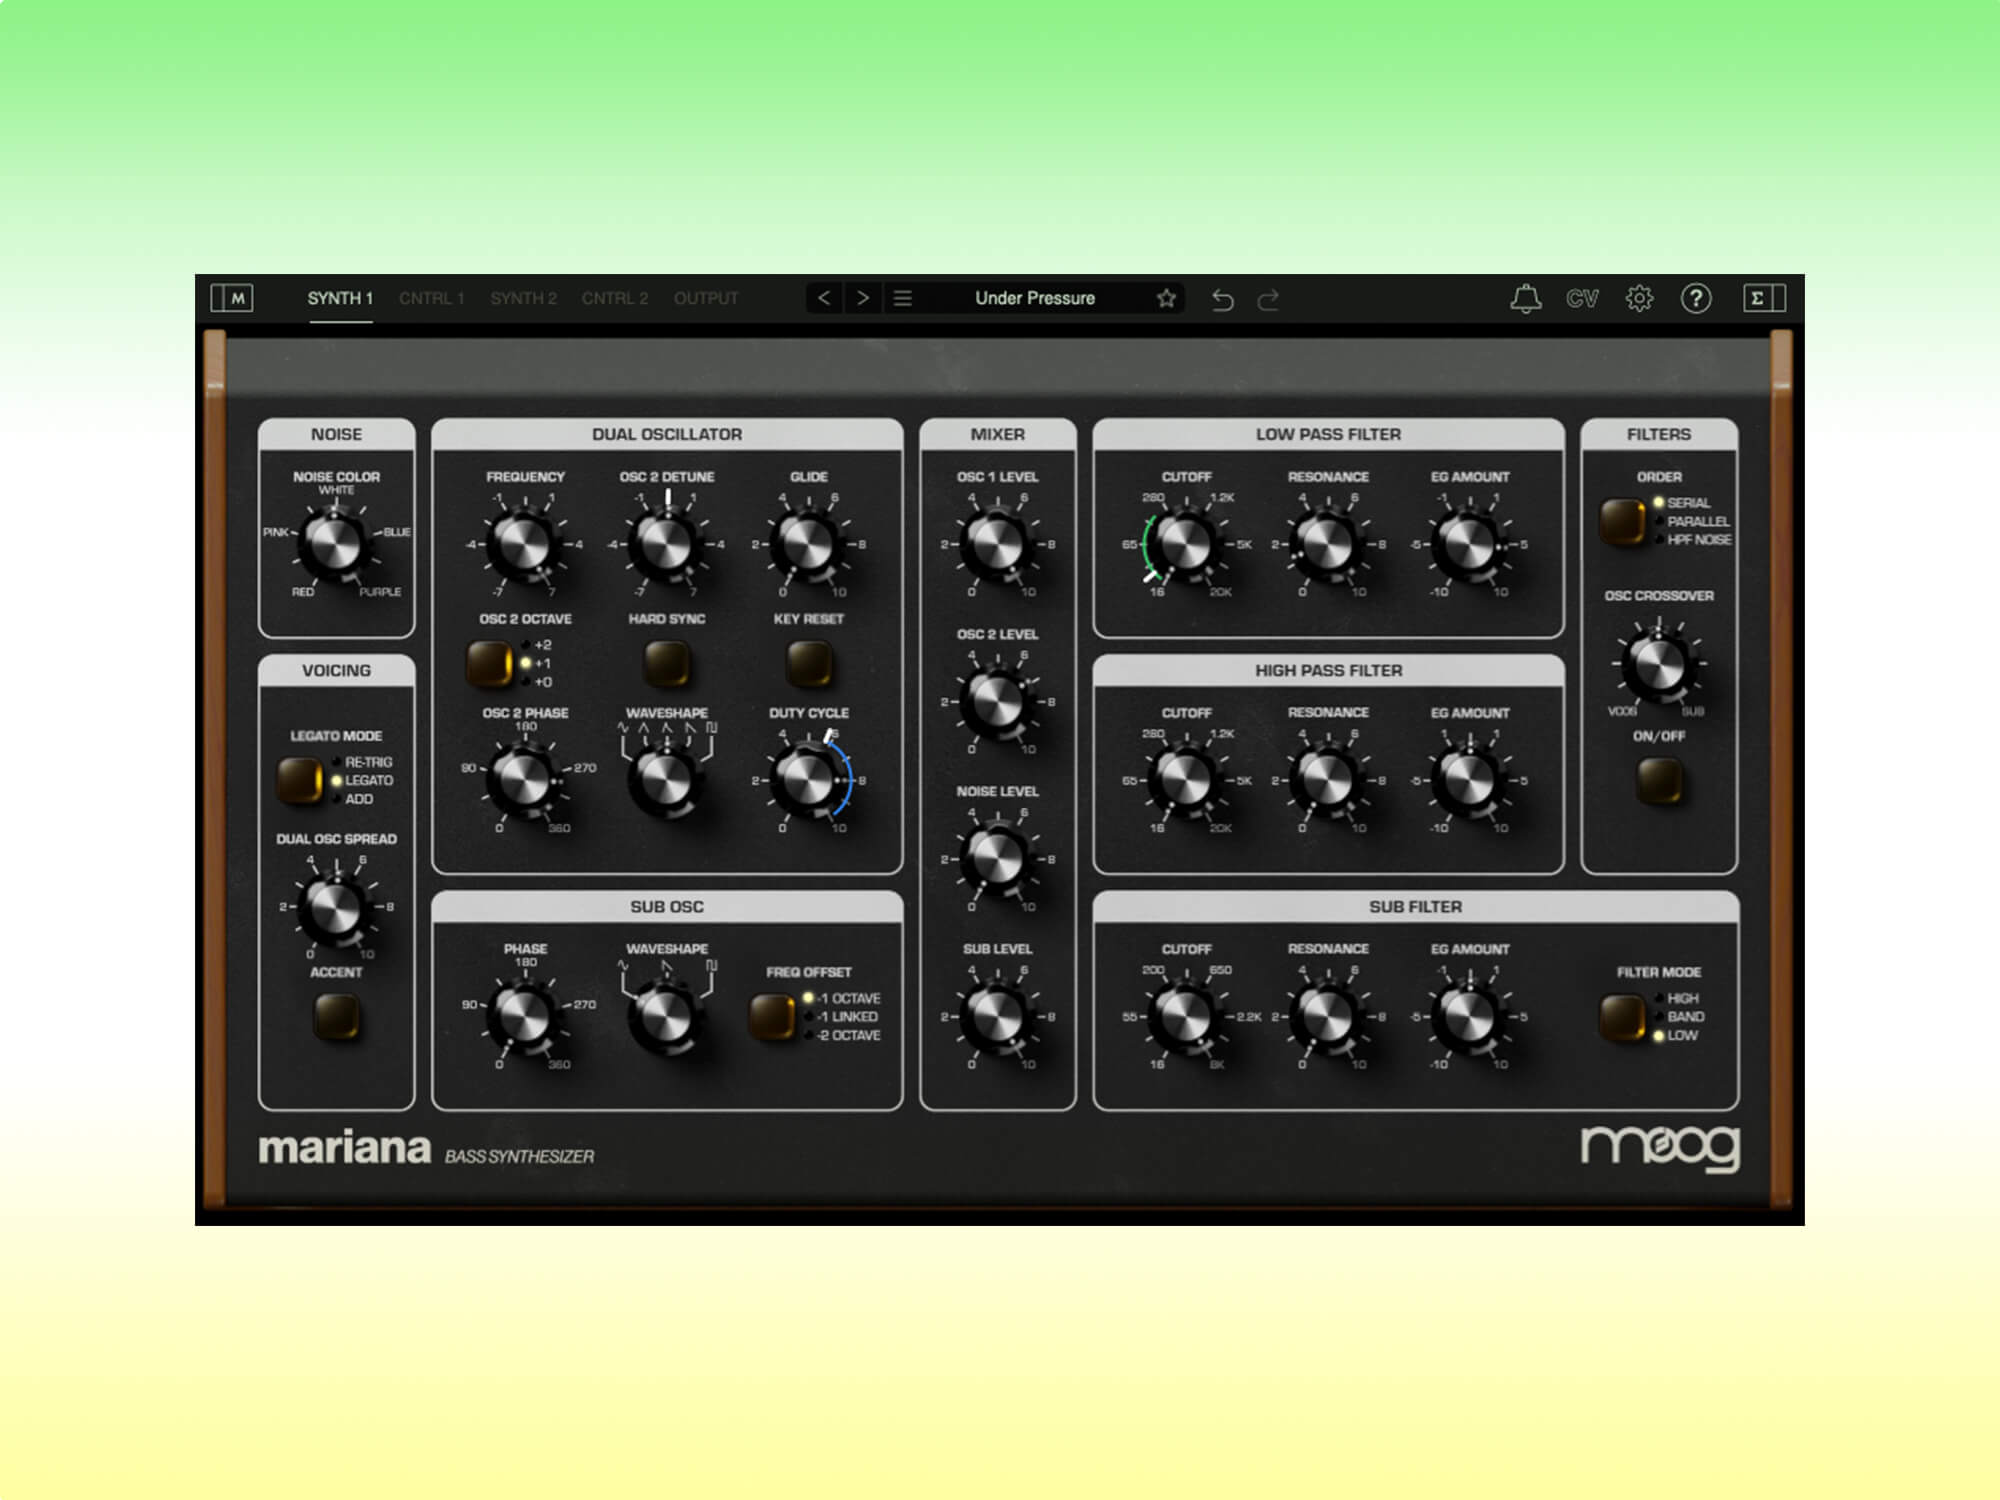Toggle the Sub Osc Freq Offset button
The height and width of the screenshot is (1500, 2000).
[772, 1016]
